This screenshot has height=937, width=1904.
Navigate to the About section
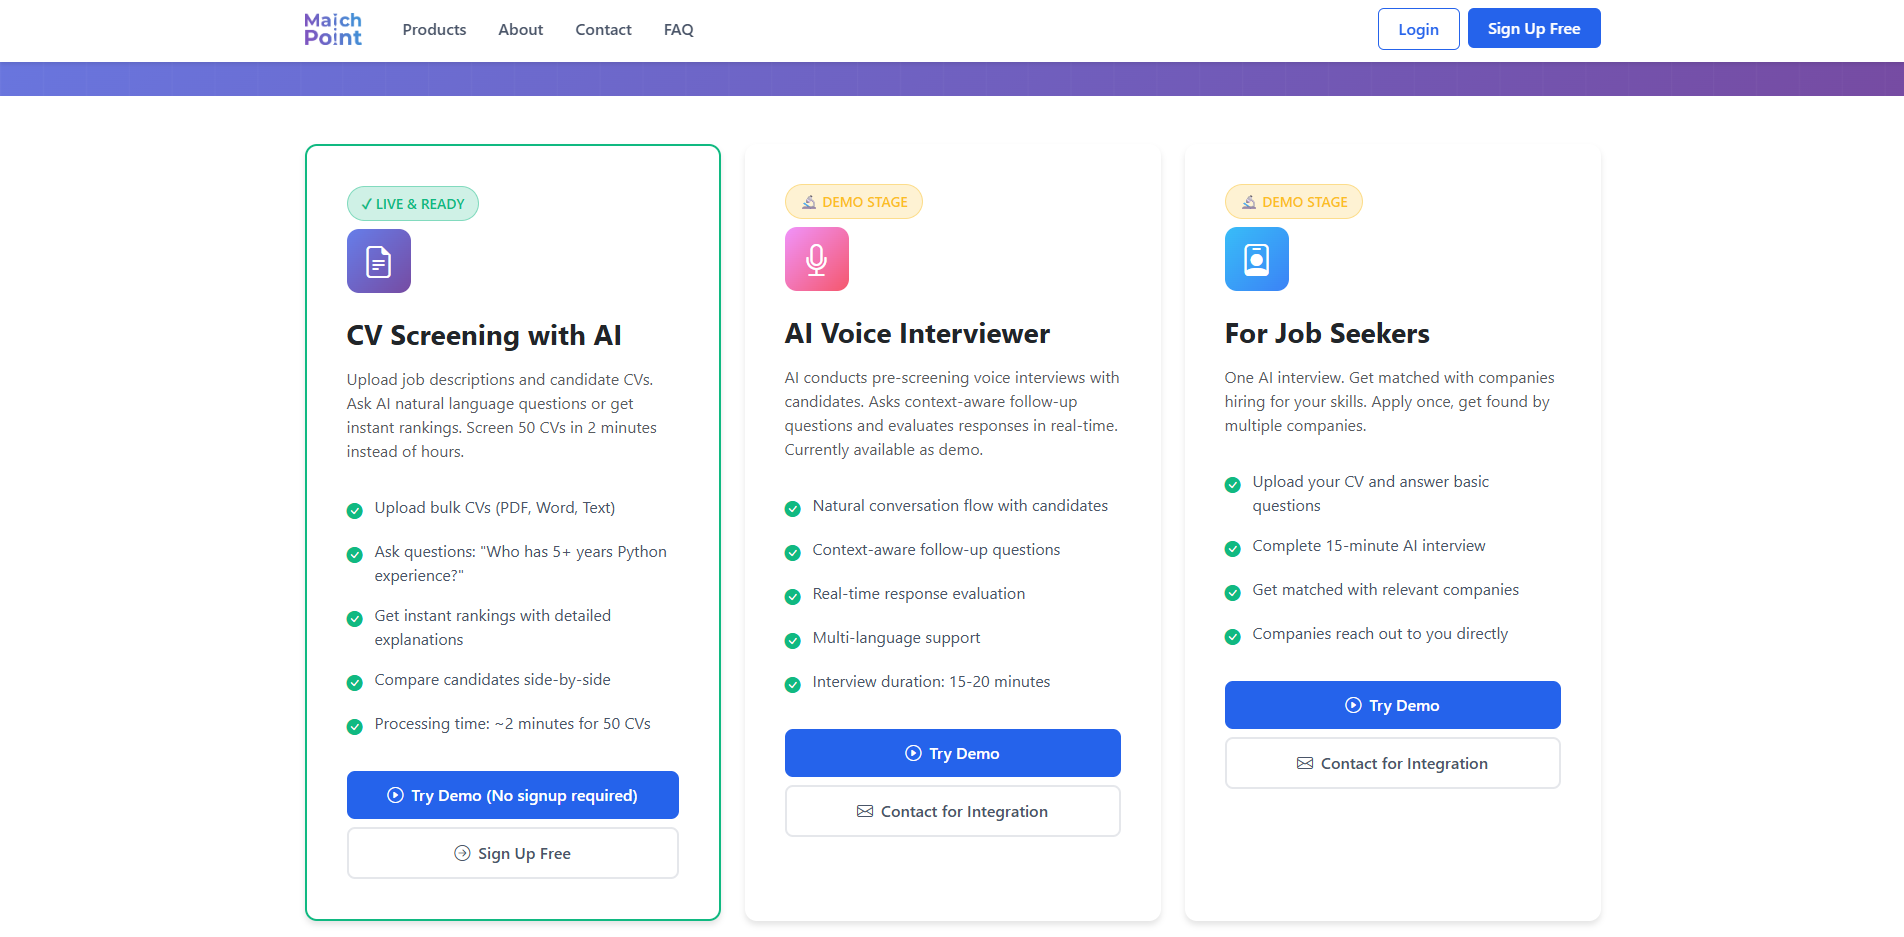coord(520,29)
